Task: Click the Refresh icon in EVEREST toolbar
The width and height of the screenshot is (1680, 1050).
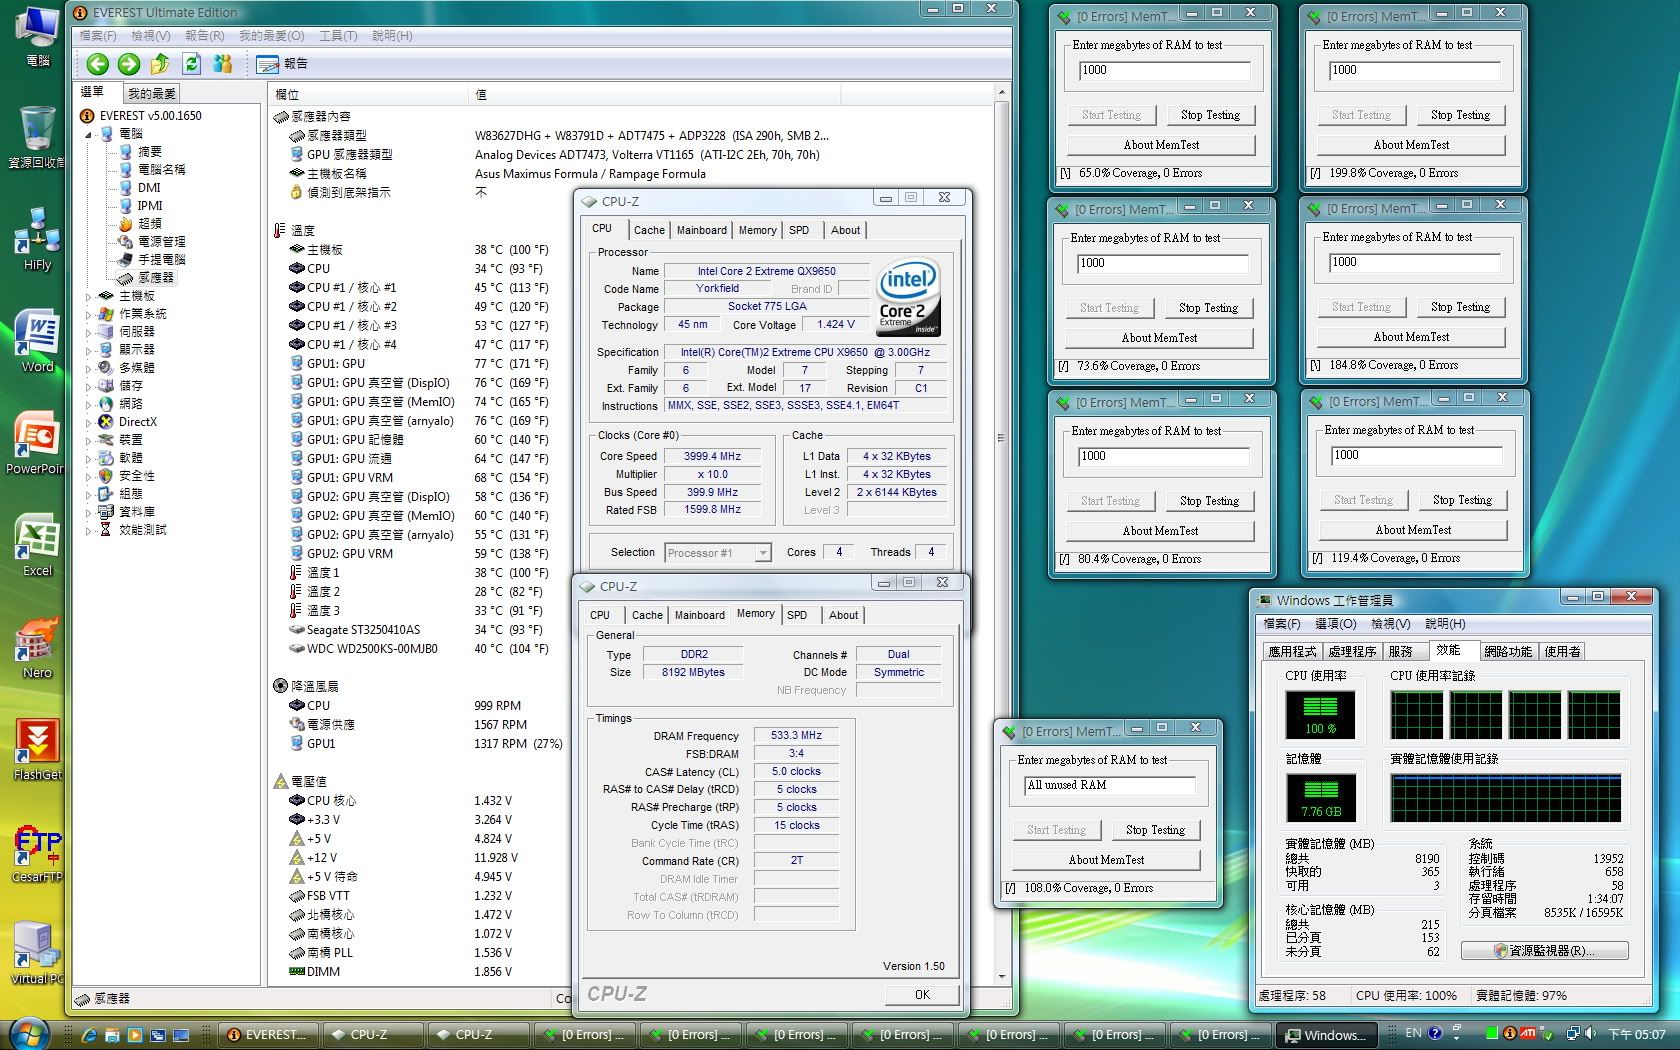Action: click(x=191, y=64)
